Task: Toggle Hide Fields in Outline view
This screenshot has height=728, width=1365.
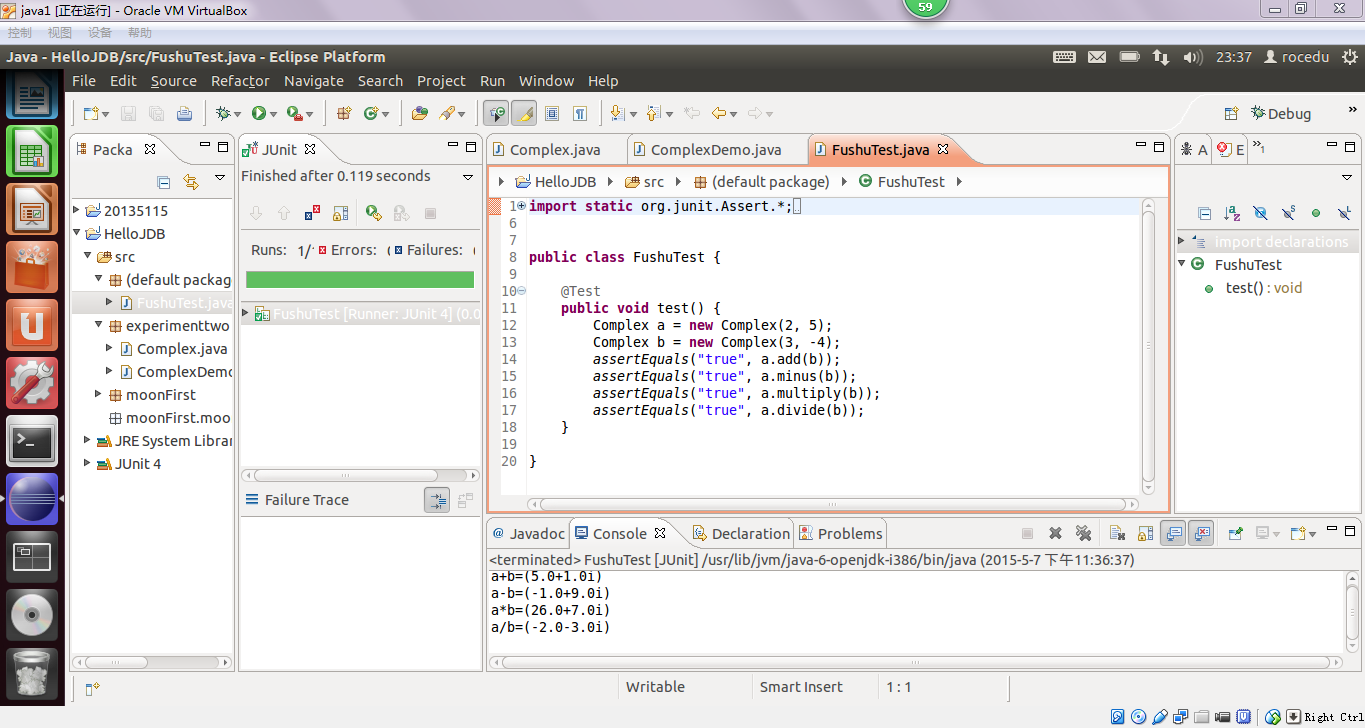Action: pyautogui.click(x=1260, y=213)
